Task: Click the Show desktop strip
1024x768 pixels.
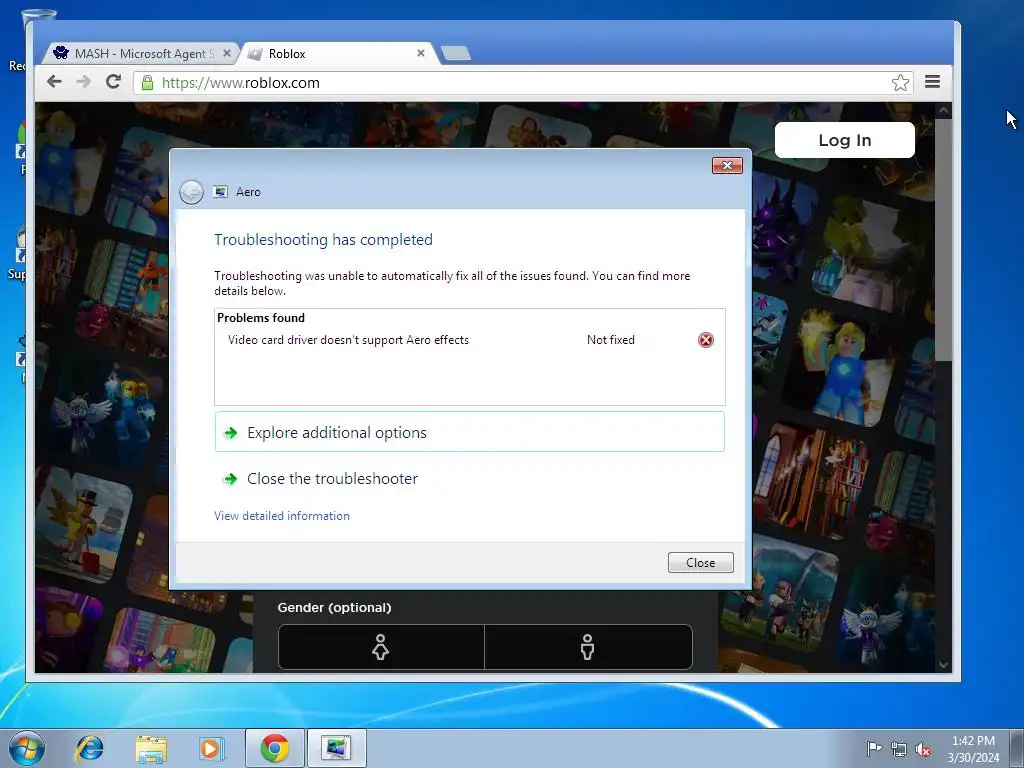Action: 1017,748
